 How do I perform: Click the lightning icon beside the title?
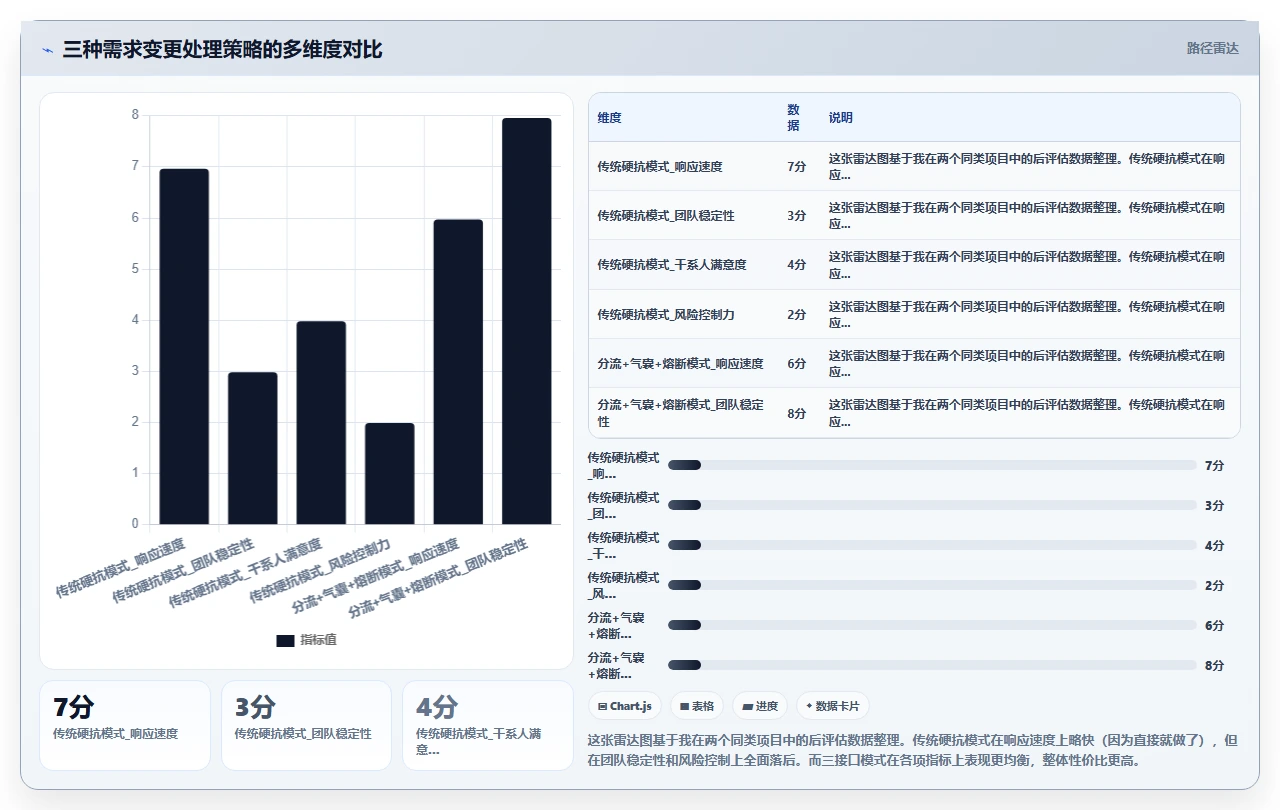(x=48, y=50)
